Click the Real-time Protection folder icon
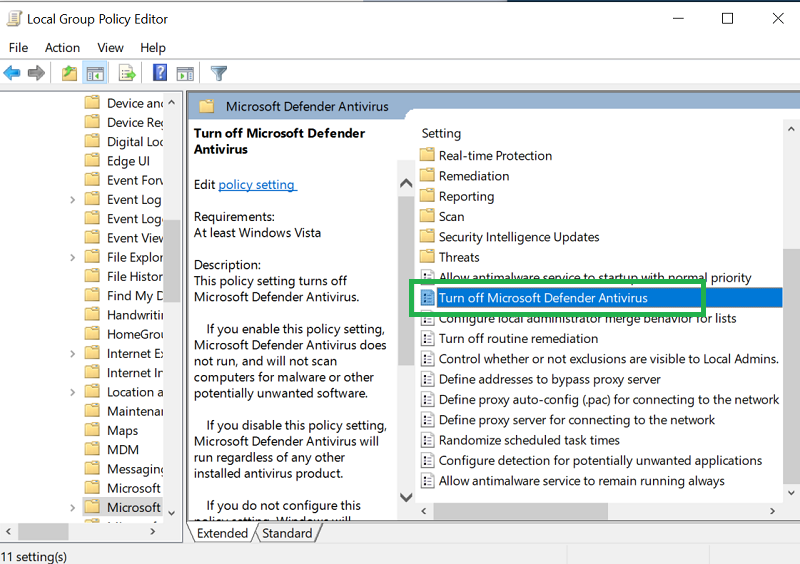 (427, 155)
